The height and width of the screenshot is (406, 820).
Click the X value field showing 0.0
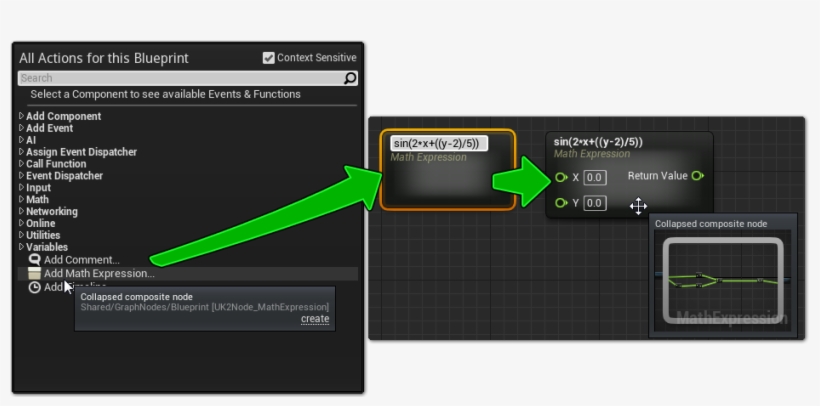[x=594, y=177]
